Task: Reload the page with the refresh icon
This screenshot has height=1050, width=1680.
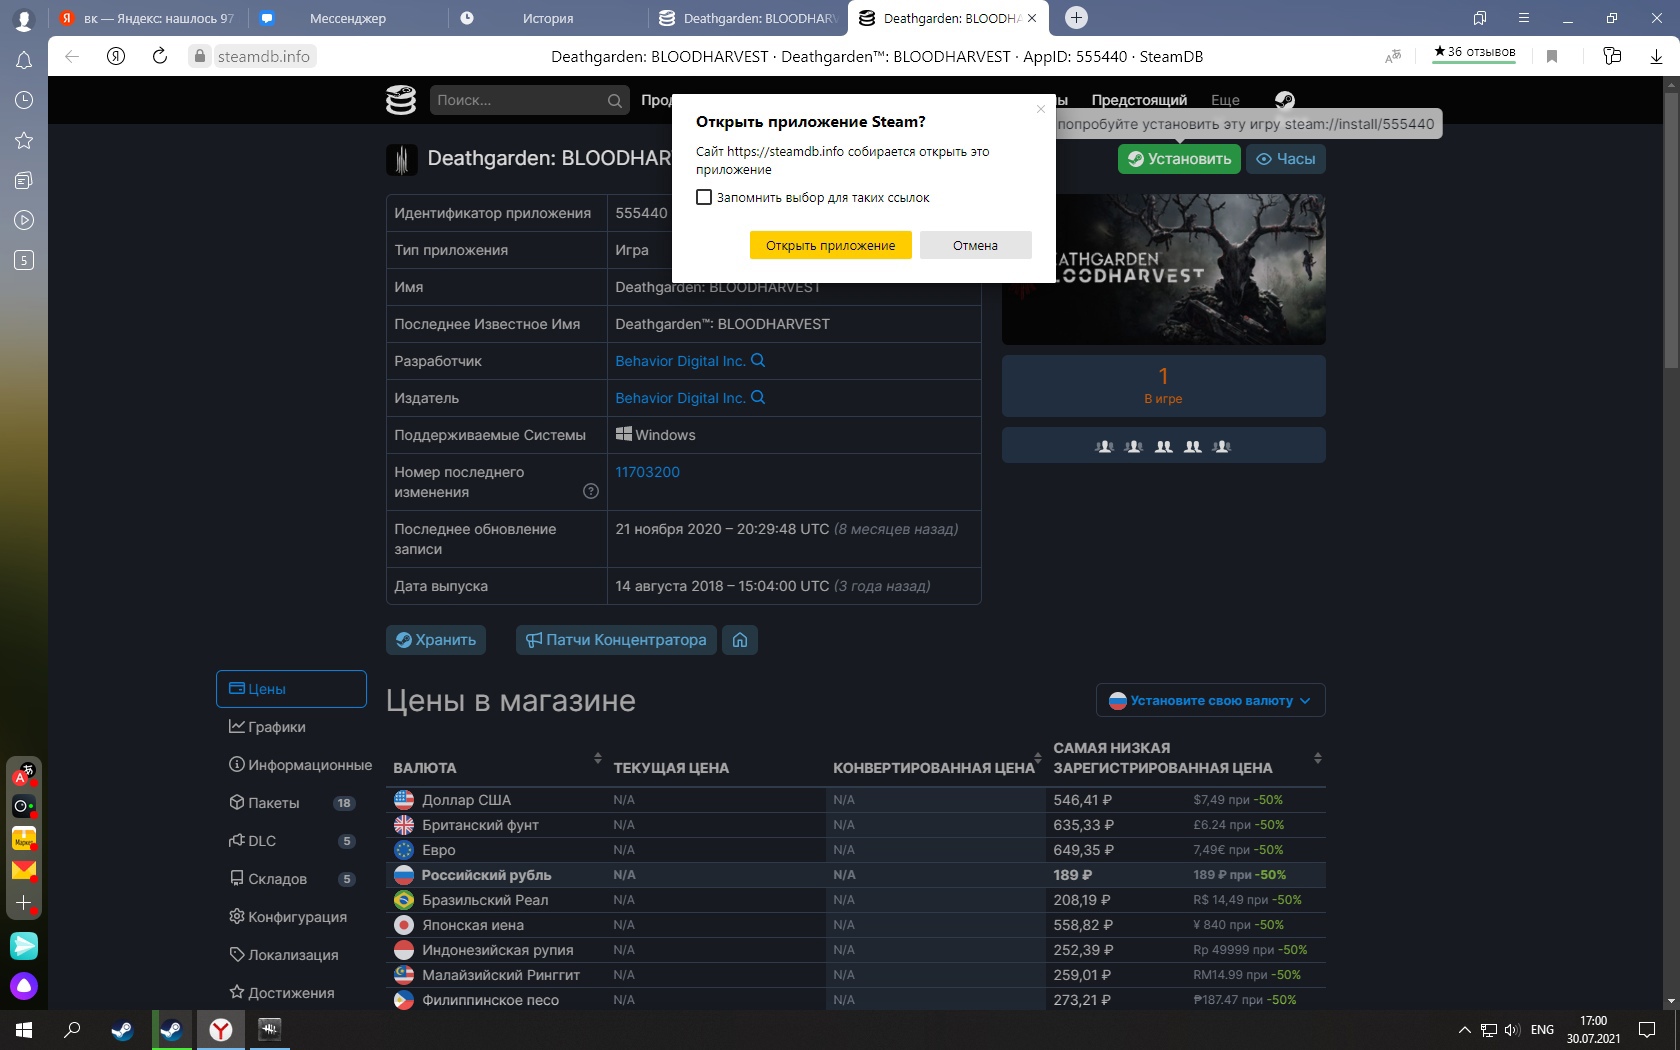Action: (160, 56)
